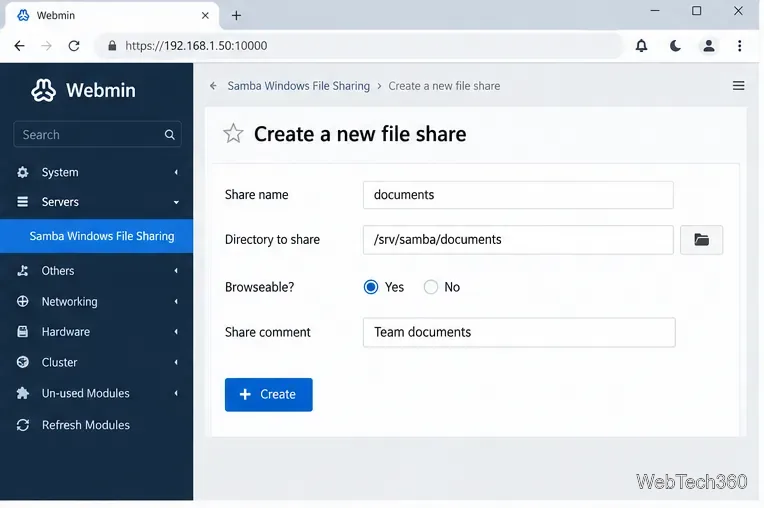The width and height of the screenshot is (764, 508).
Task: Open the hamburger menu at top right of the page
Action: click(x=738, y=86)
